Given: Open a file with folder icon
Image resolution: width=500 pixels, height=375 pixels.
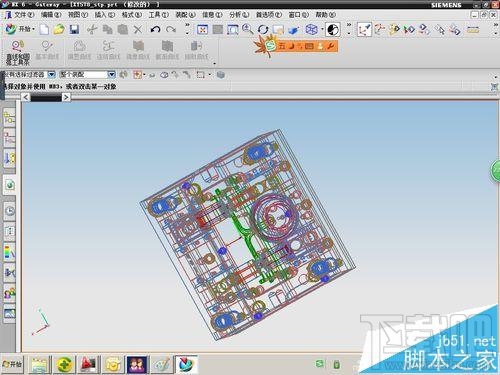Looking at the screenshot, I should point(59,29).
